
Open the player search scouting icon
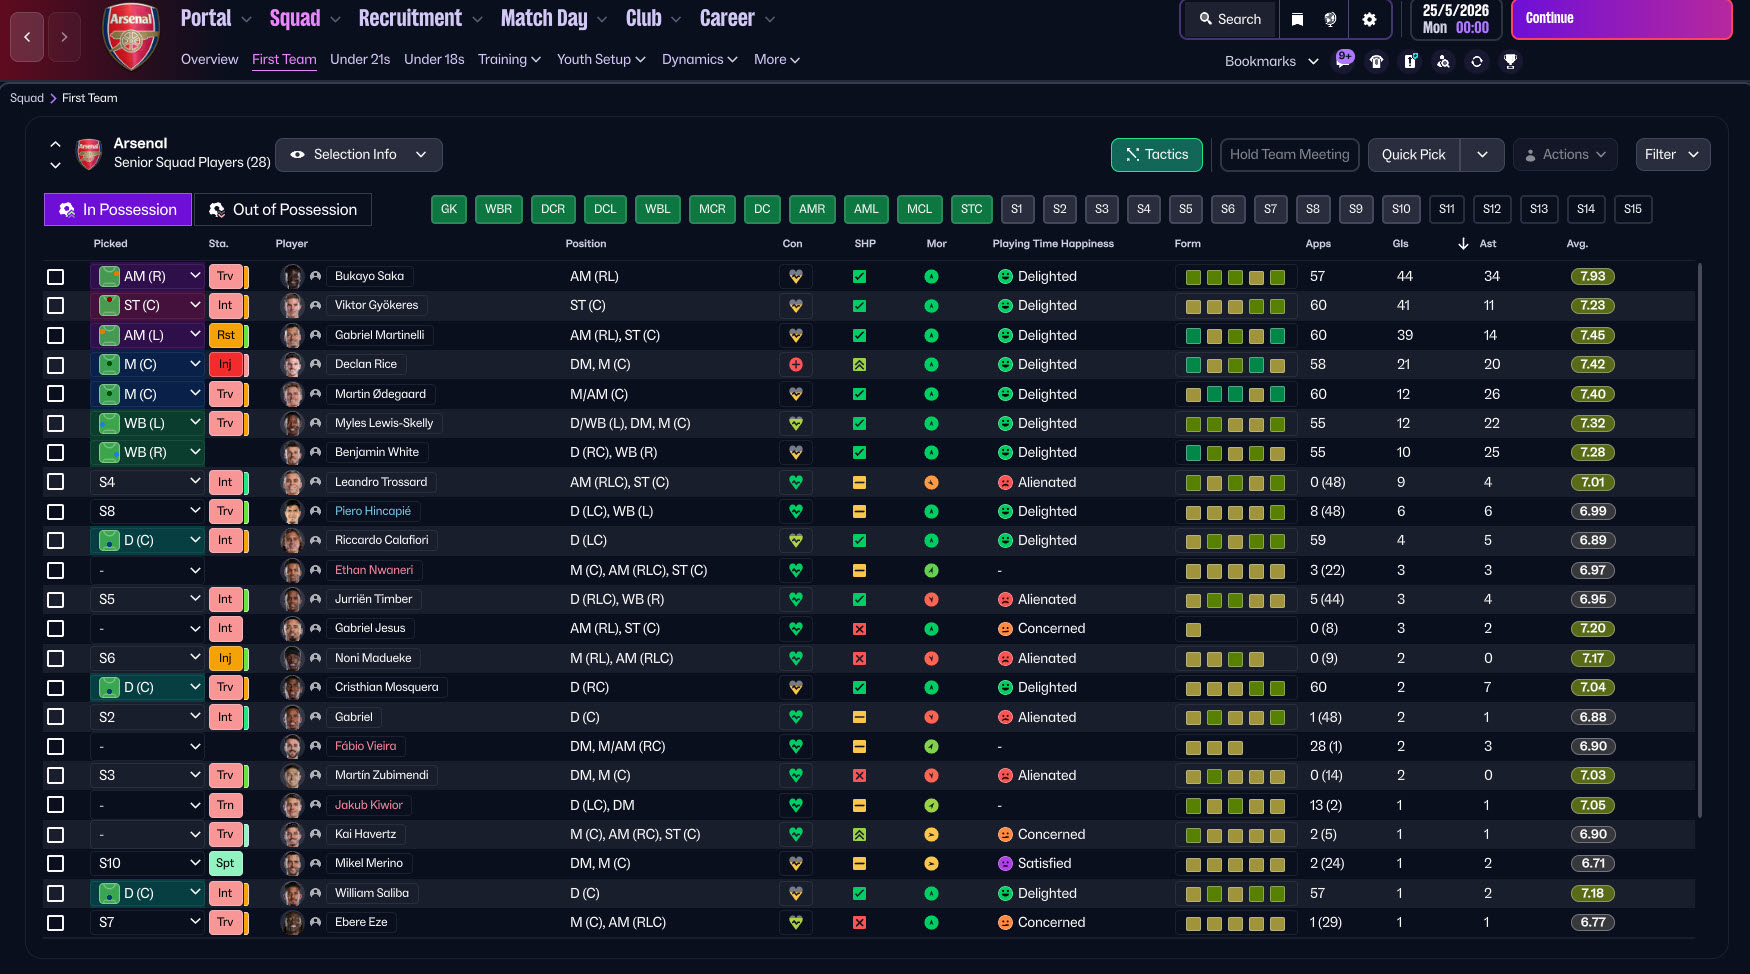click(x=1443, y=61)
